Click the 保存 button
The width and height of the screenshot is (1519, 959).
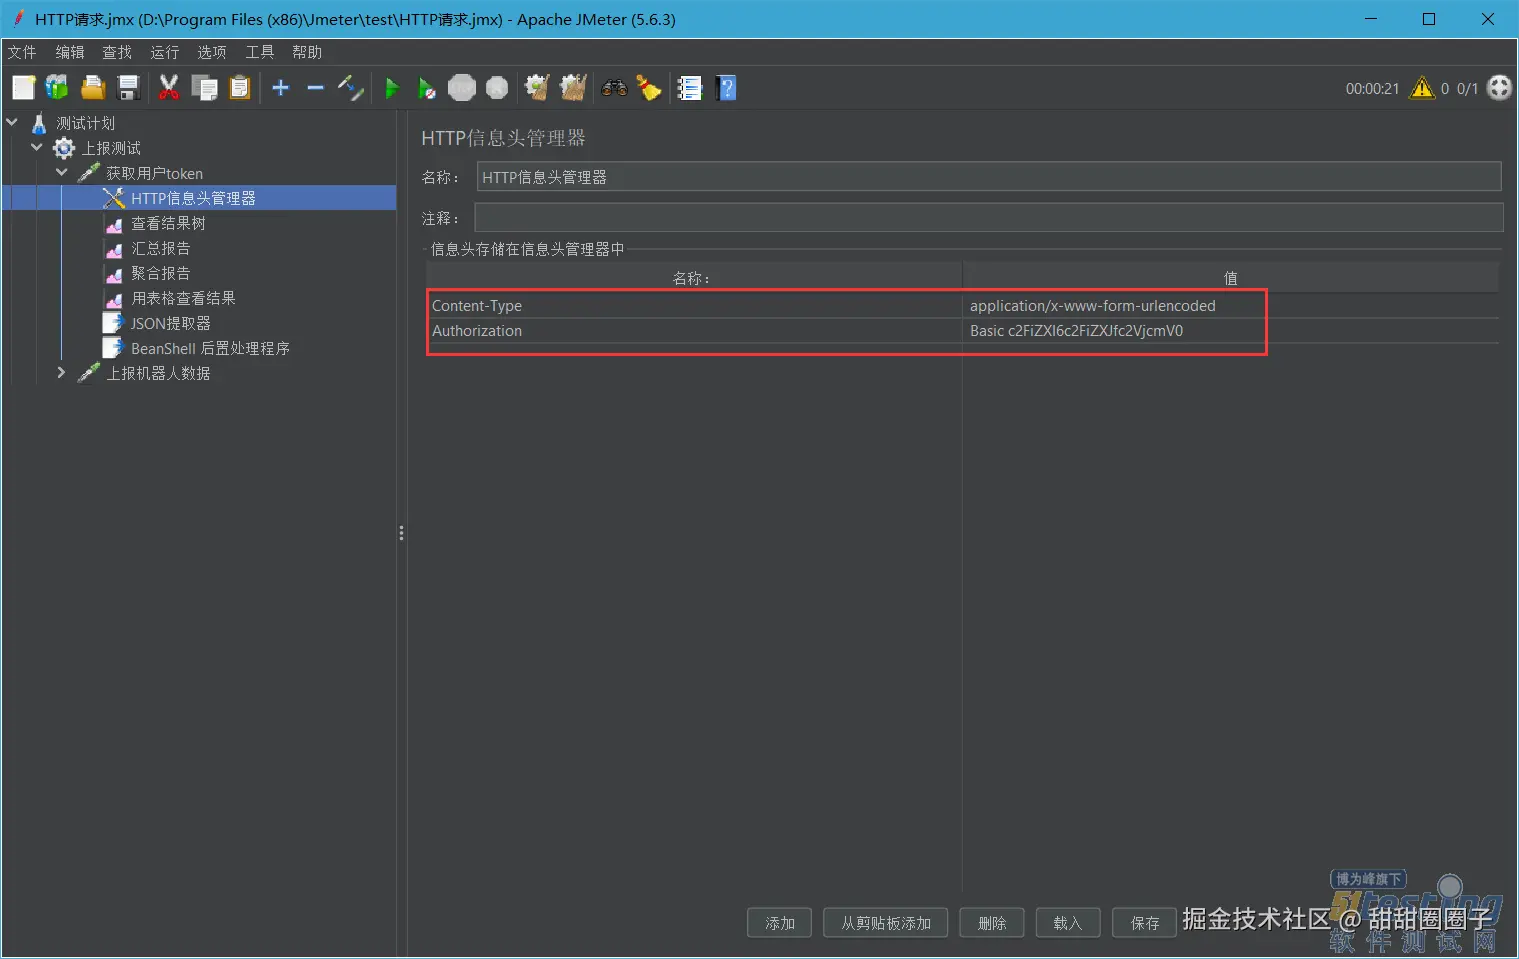(1145, 923)
